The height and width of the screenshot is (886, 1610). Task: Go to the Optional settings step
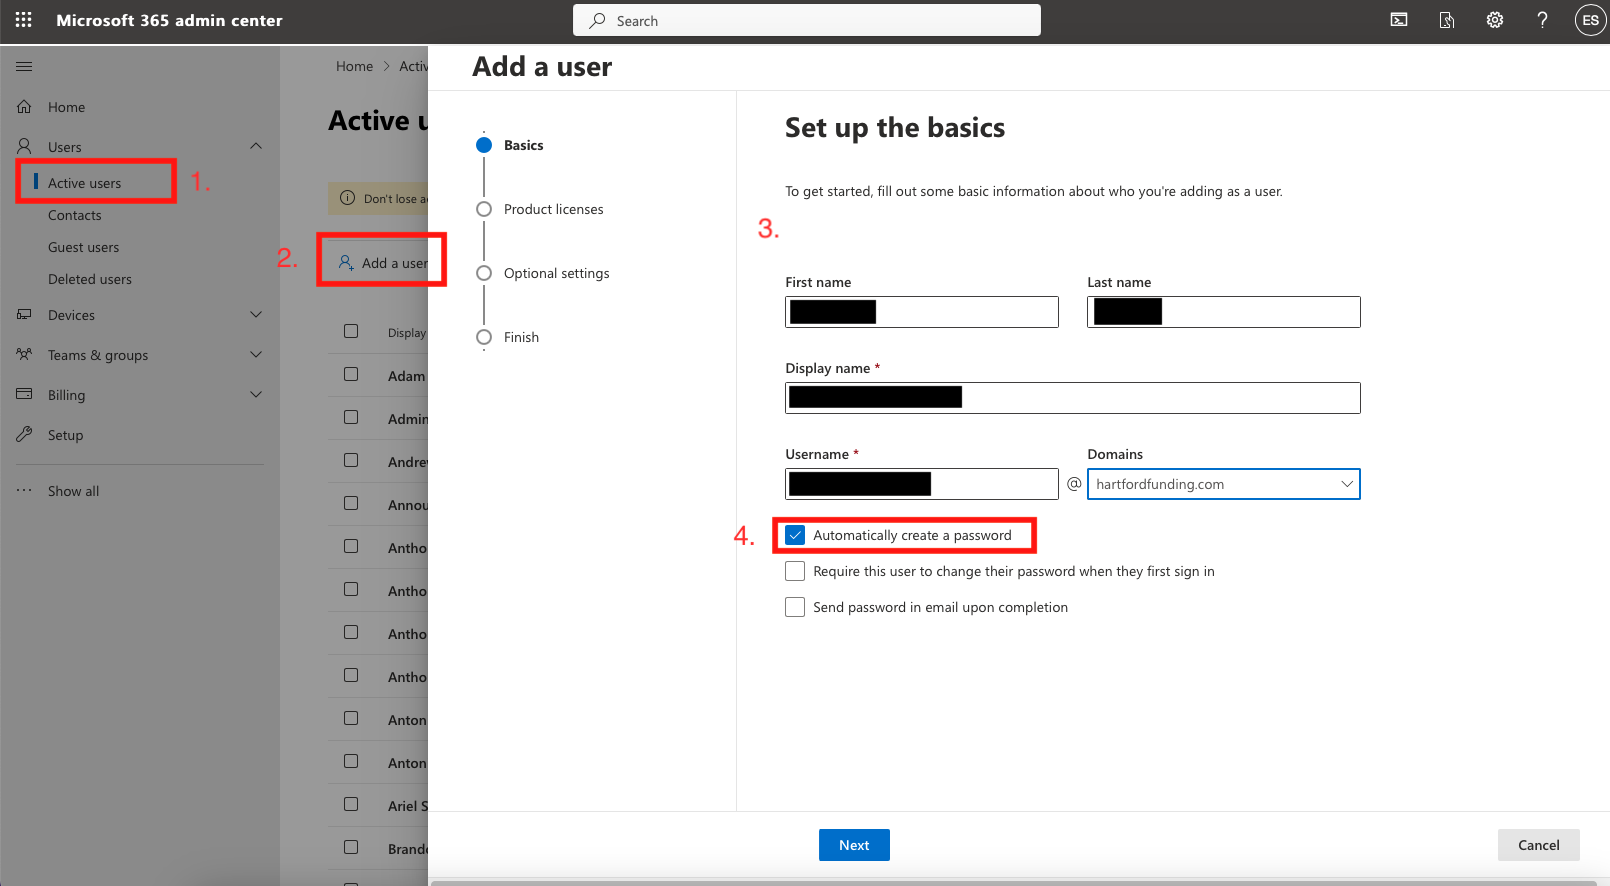pos(556,273)
